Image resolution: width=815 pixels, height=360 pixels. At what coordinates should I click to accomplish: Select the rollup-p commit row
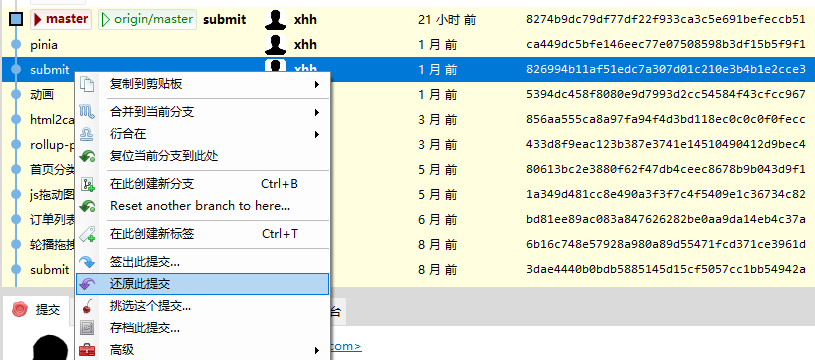408,144
